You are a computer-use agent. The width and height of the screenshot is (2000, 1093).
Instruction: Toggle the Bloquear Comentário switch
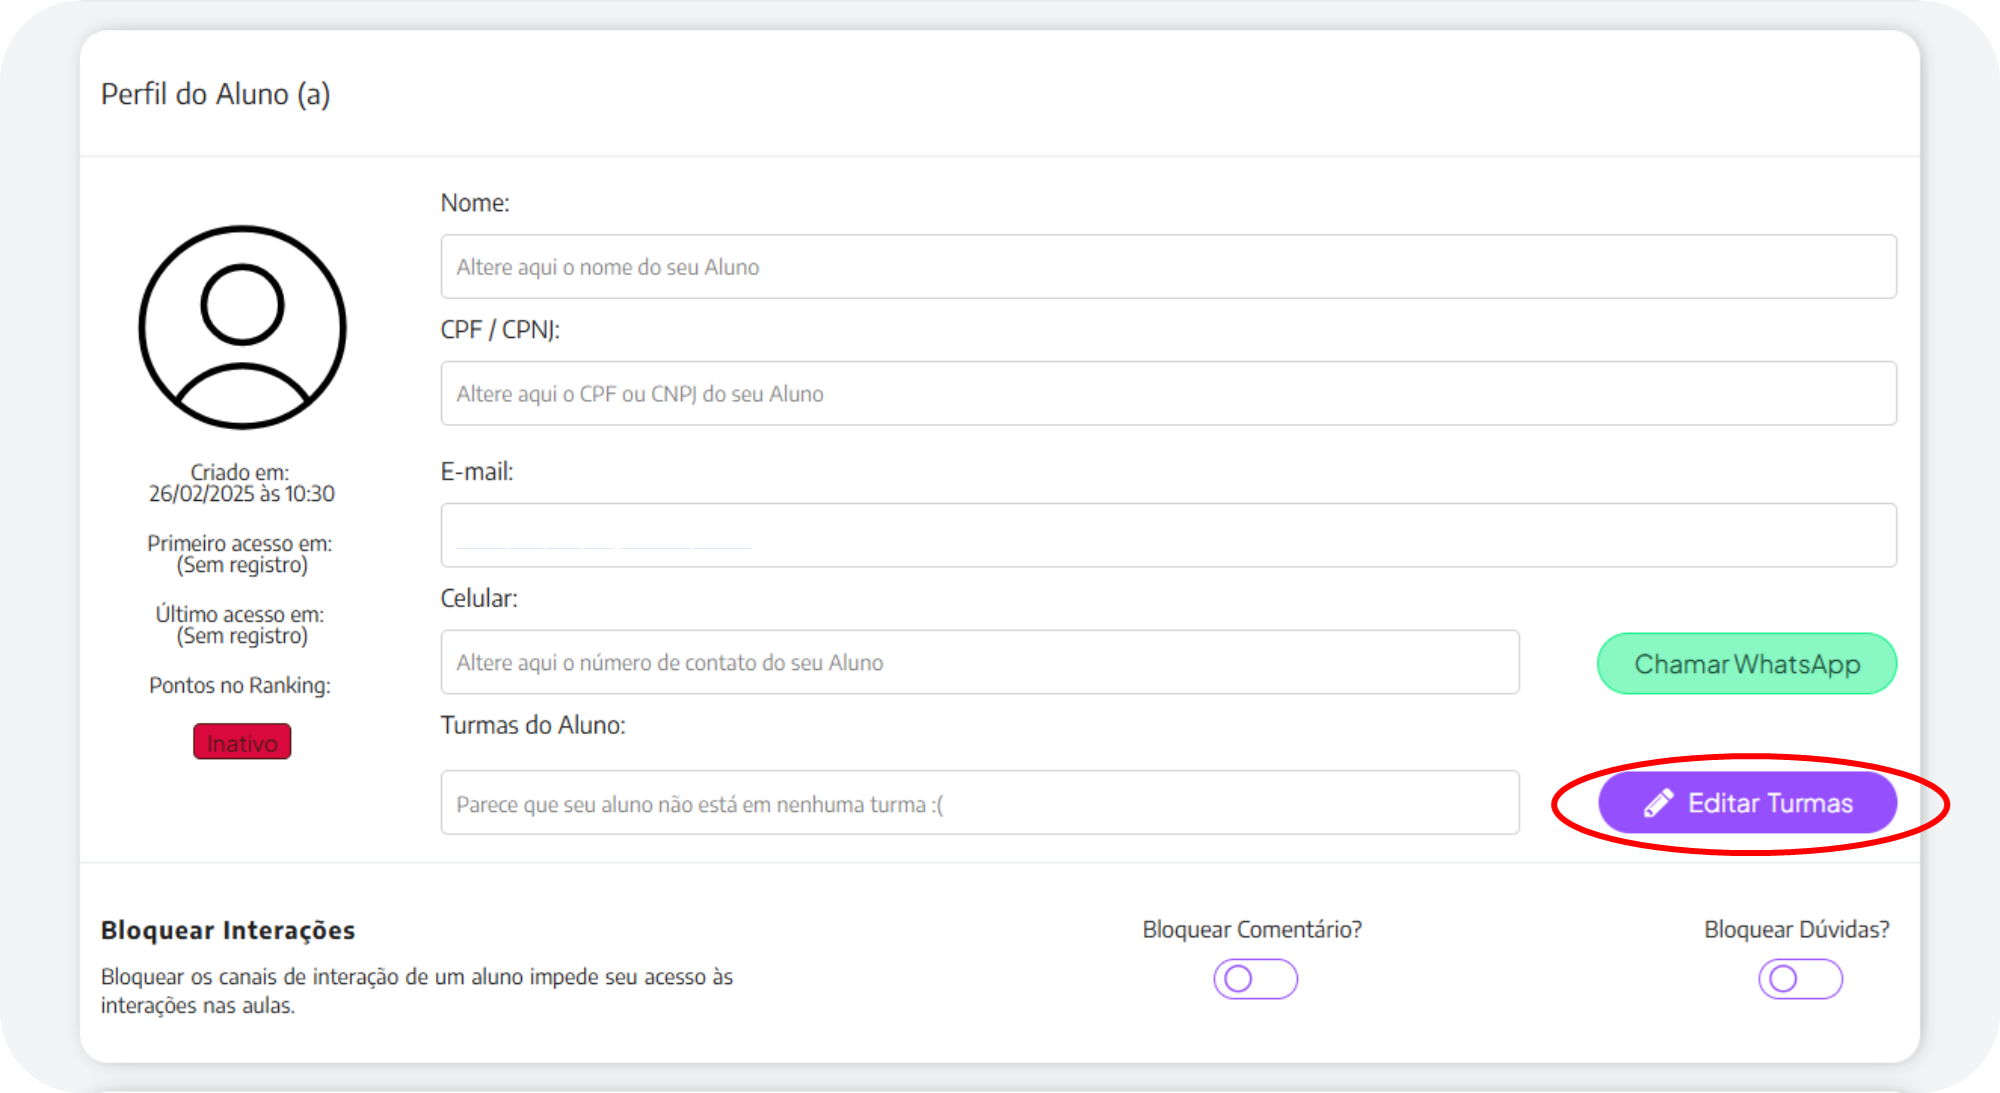click(1255, 979)
